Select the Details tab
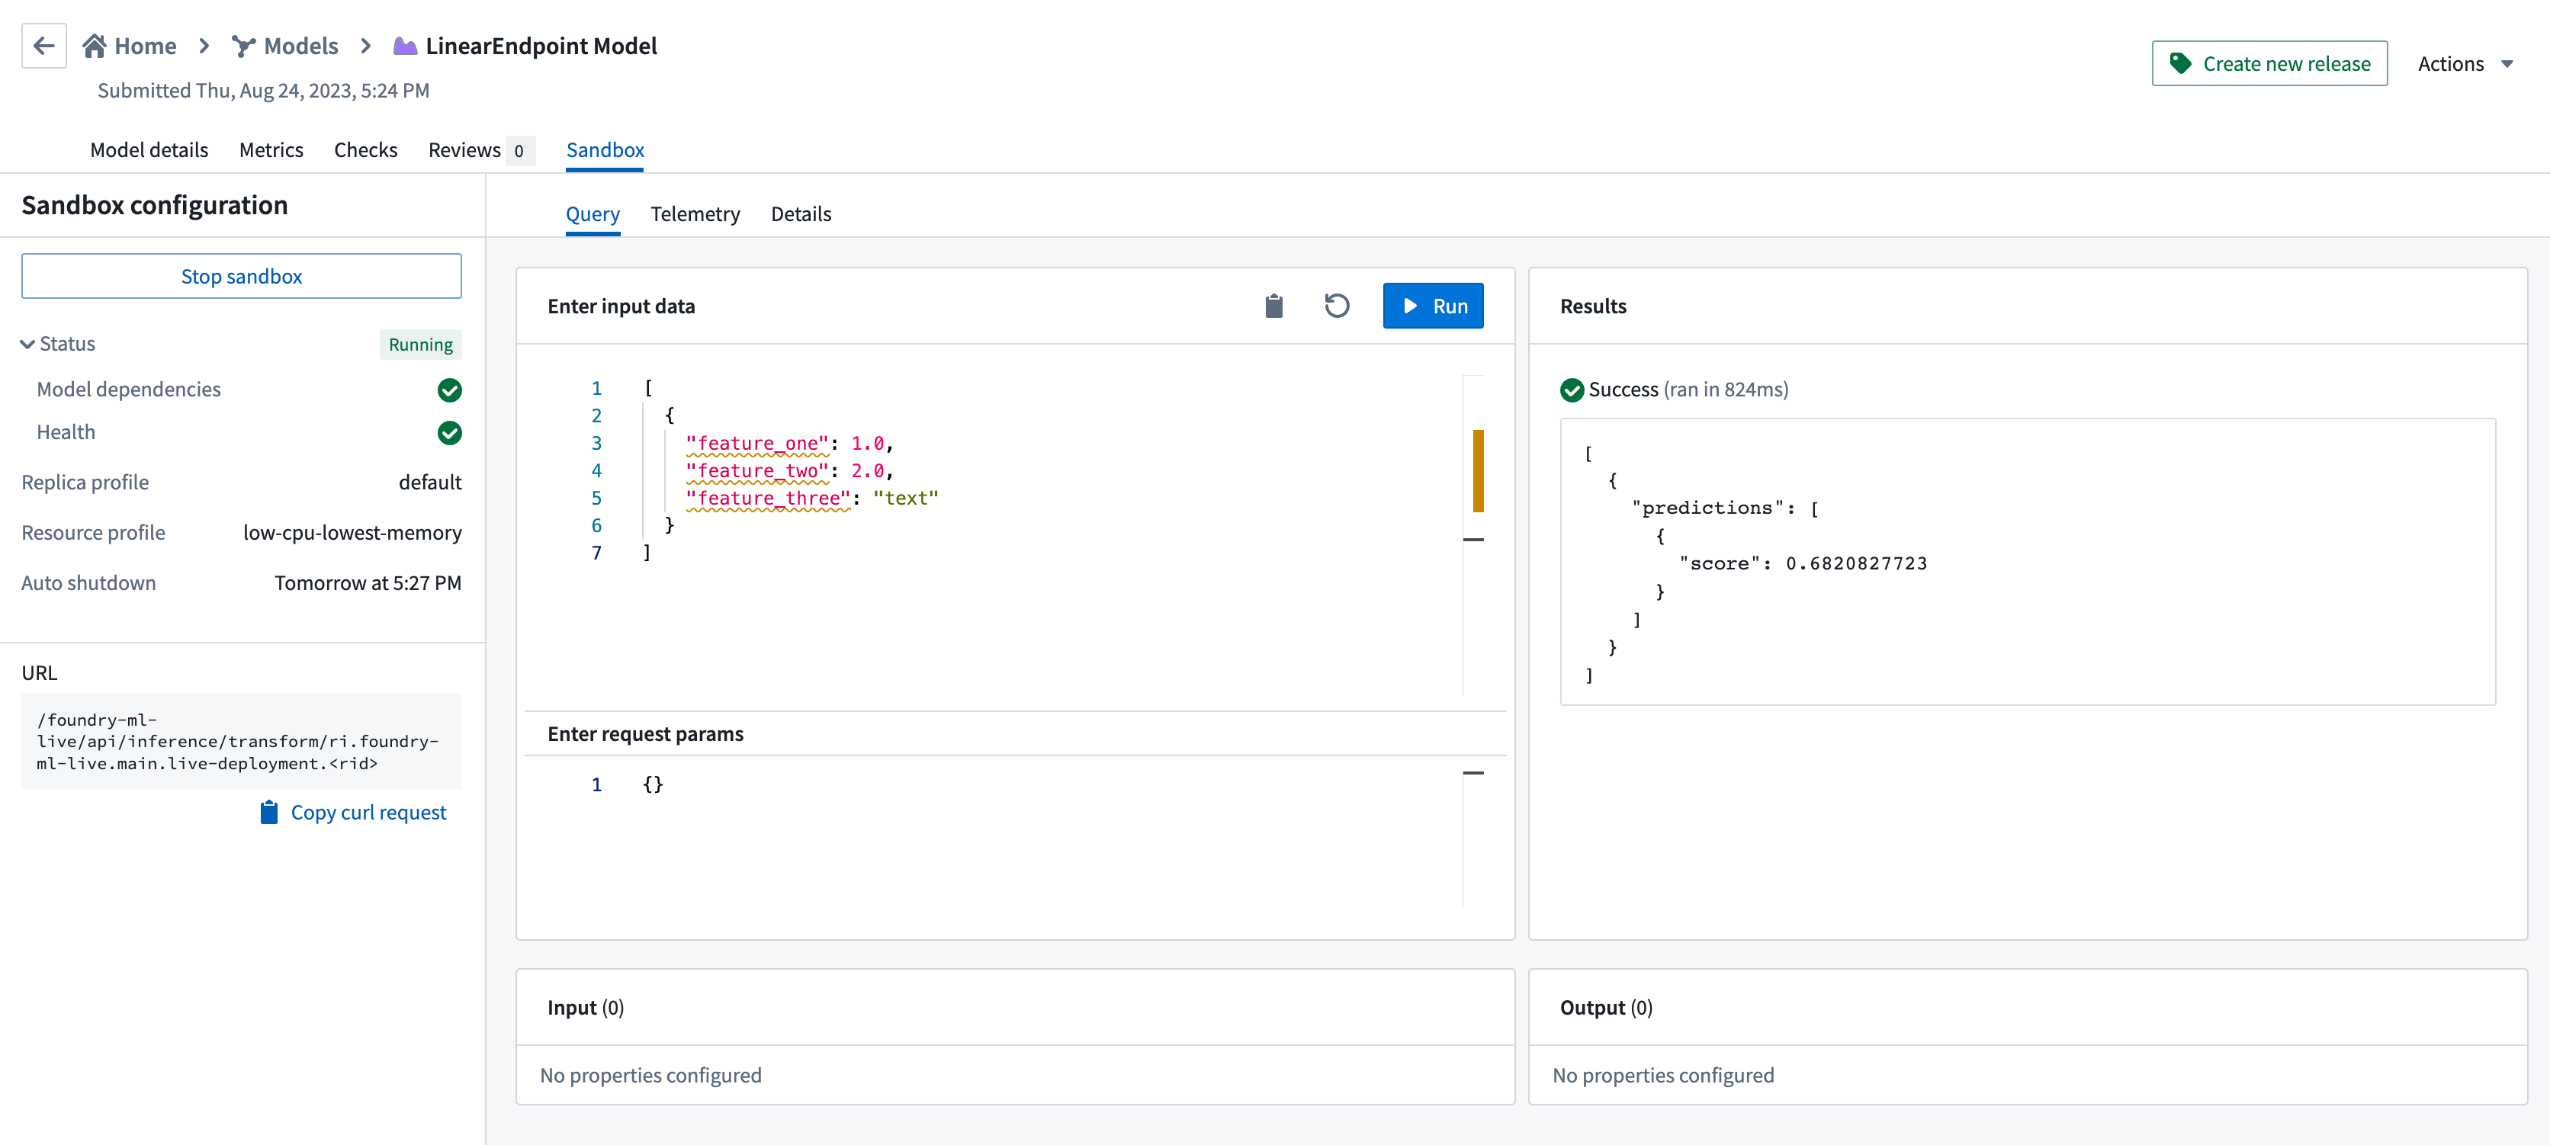 [800, 213]
